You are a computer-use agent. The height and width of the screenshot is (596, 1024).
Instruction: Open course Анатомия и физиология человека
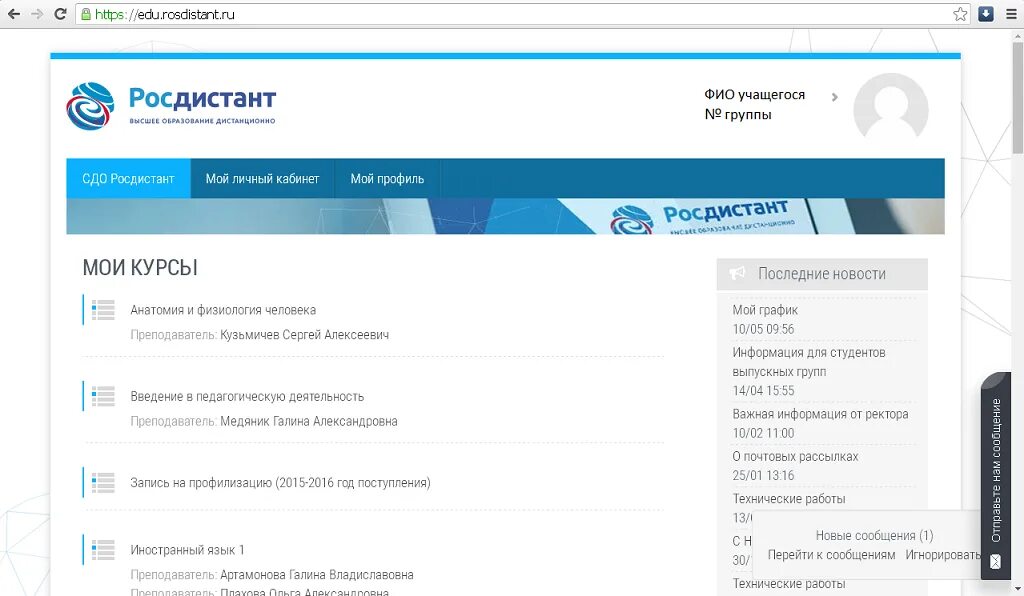click(223, 310)
